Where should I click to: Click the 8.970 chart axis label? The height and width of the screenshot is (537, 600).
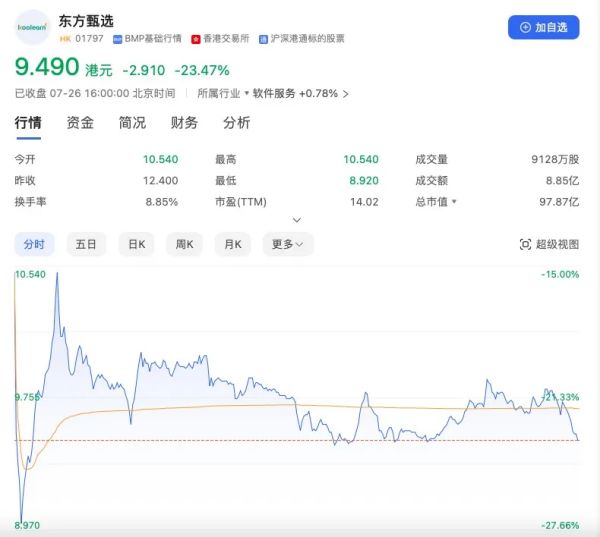(x=27, y=525)
